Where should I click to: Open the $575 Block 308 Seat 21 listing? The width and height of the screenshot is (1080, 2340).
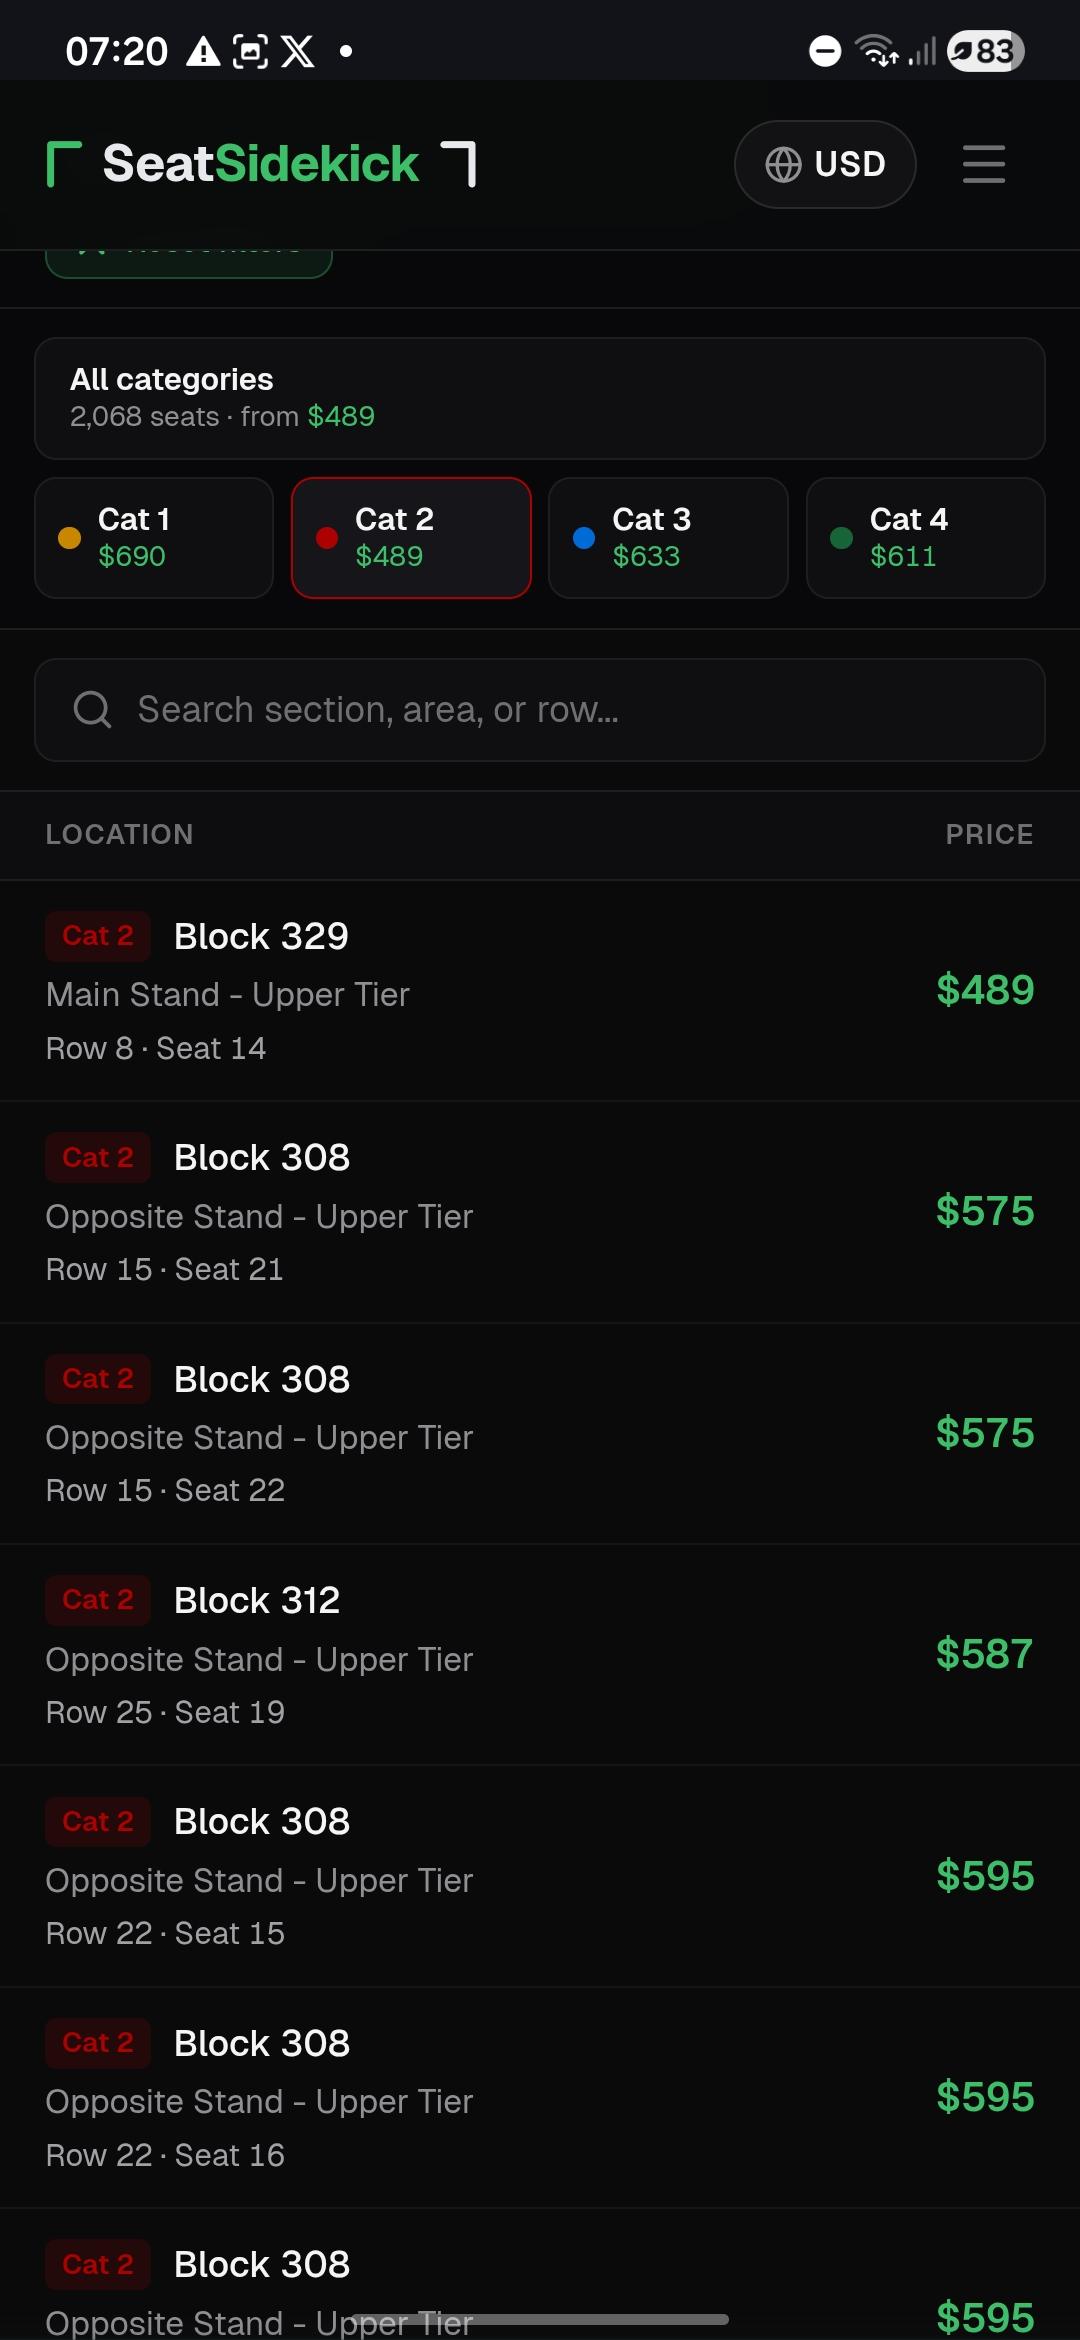tap(540, 1212)
